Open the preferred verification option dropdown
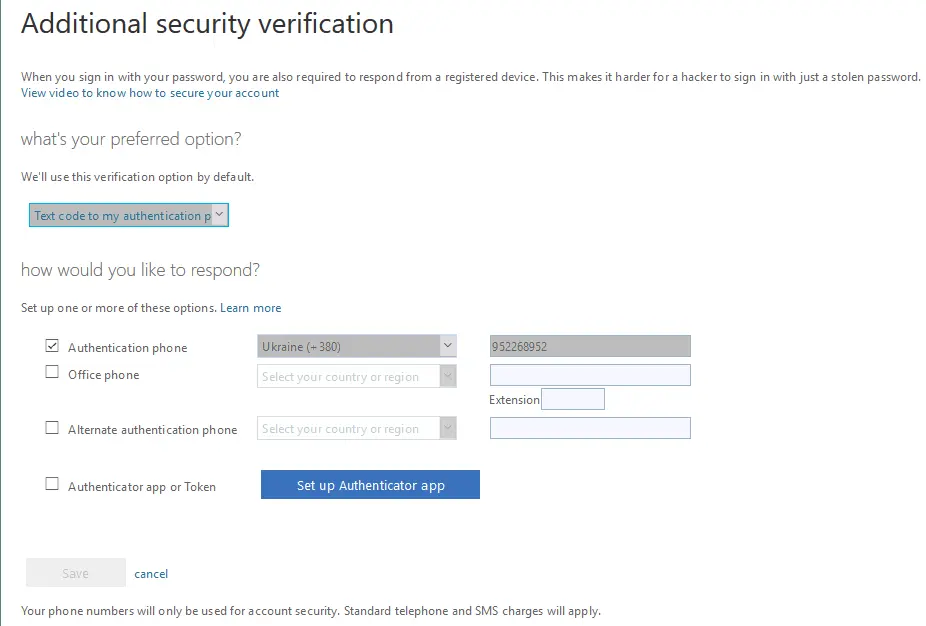The width and height of the screenshot is (926, 626). click(x=129, y=216)
